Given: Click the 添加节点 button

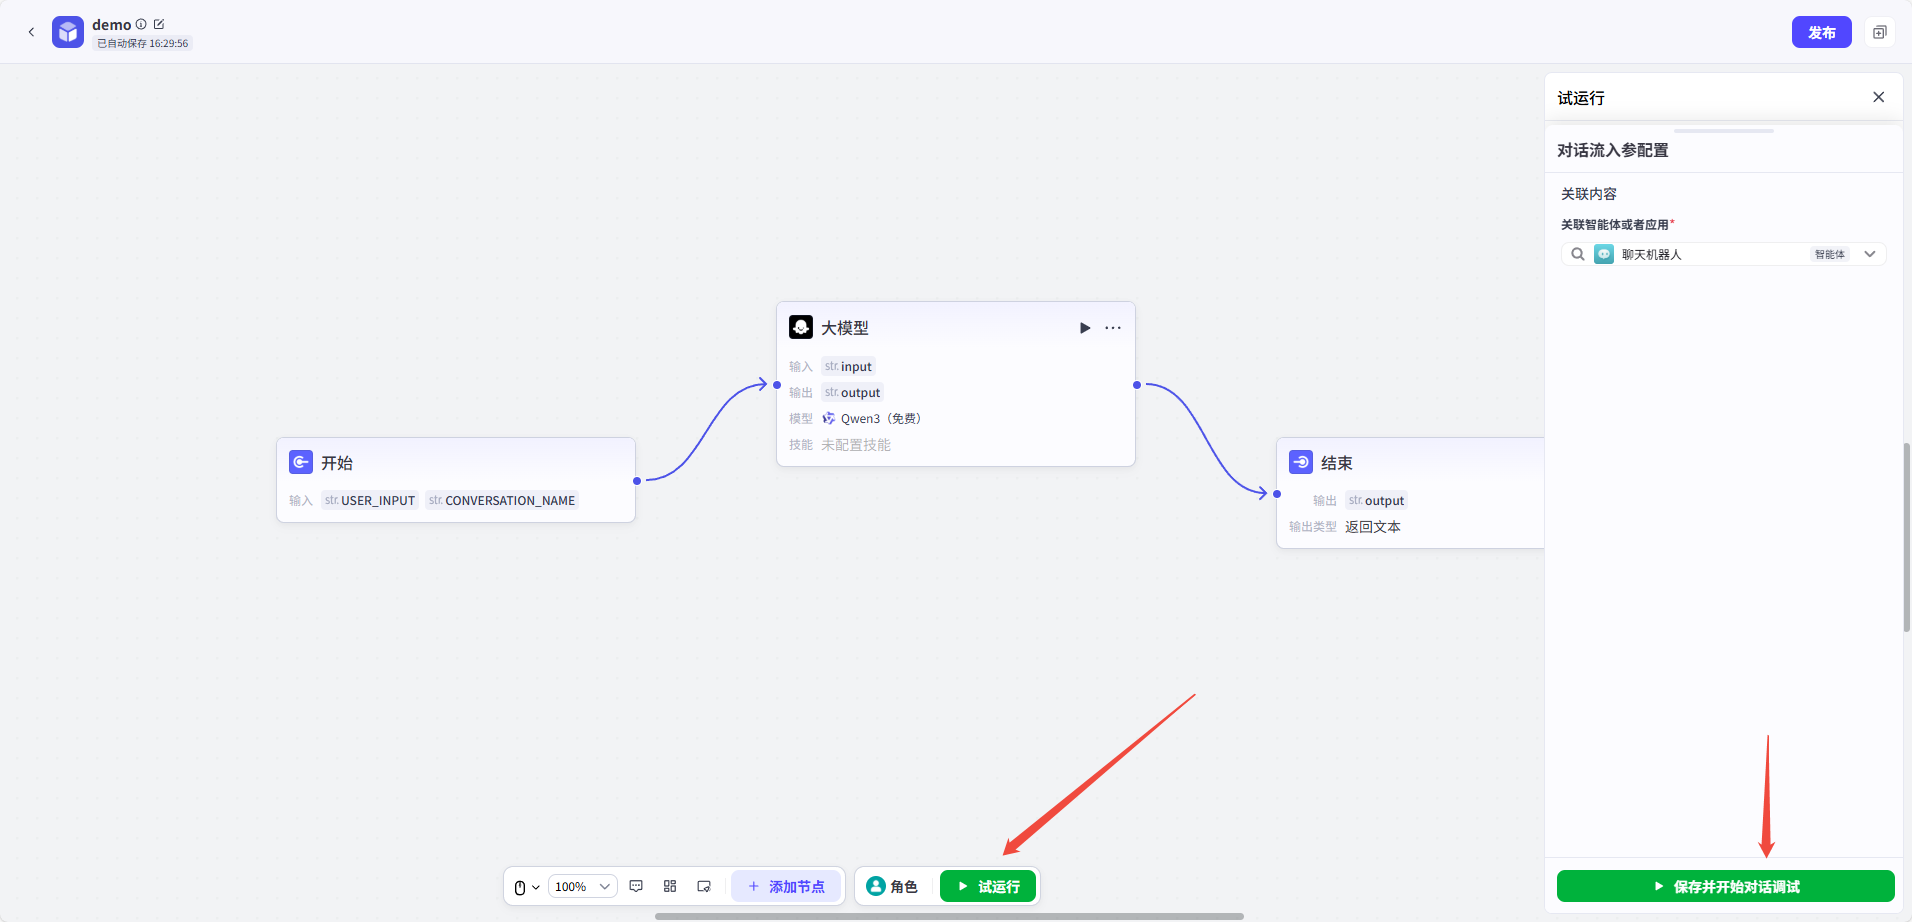Looking at the screenshot, I should coord(786,887).
